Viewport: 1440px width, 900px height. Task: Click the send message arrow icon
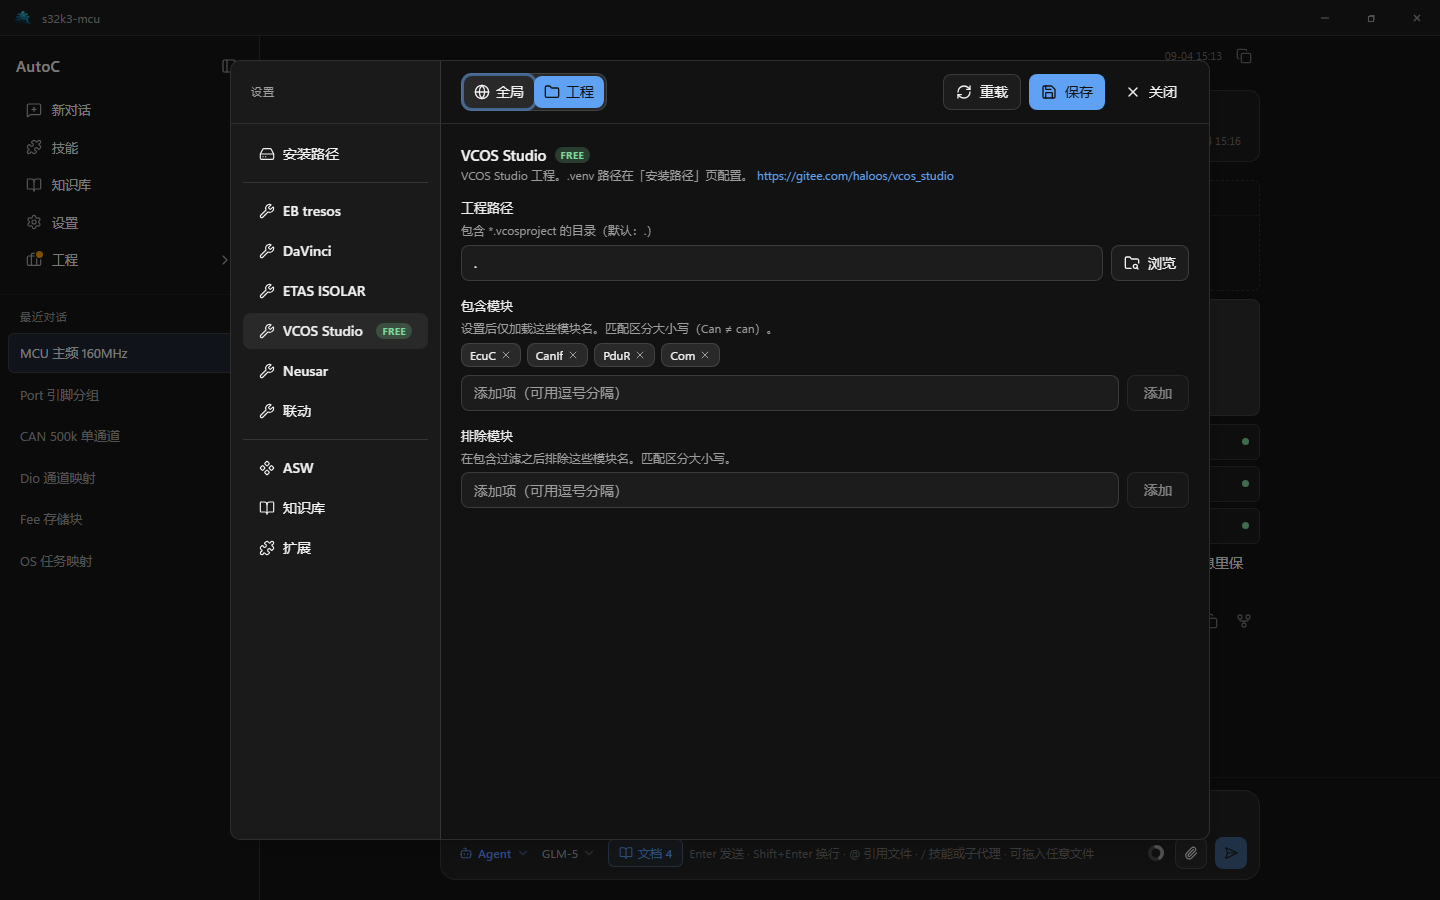(x=1231, y=853)
